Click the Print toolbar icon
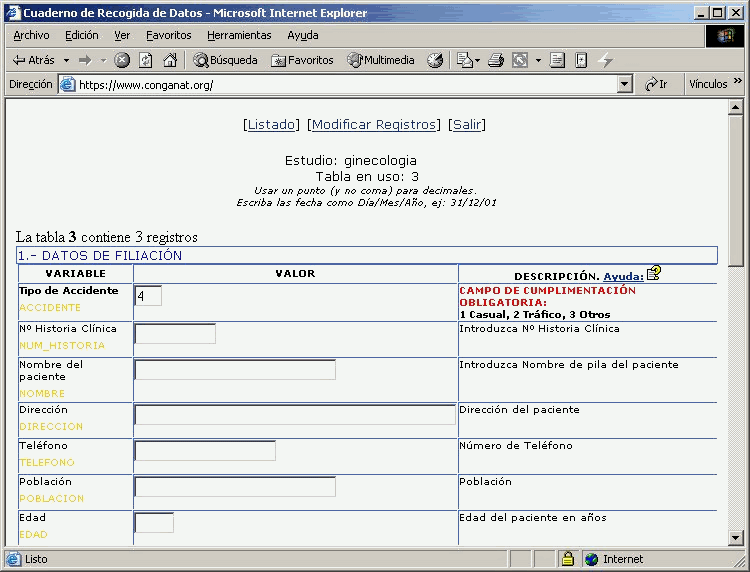 coord(494,60)
